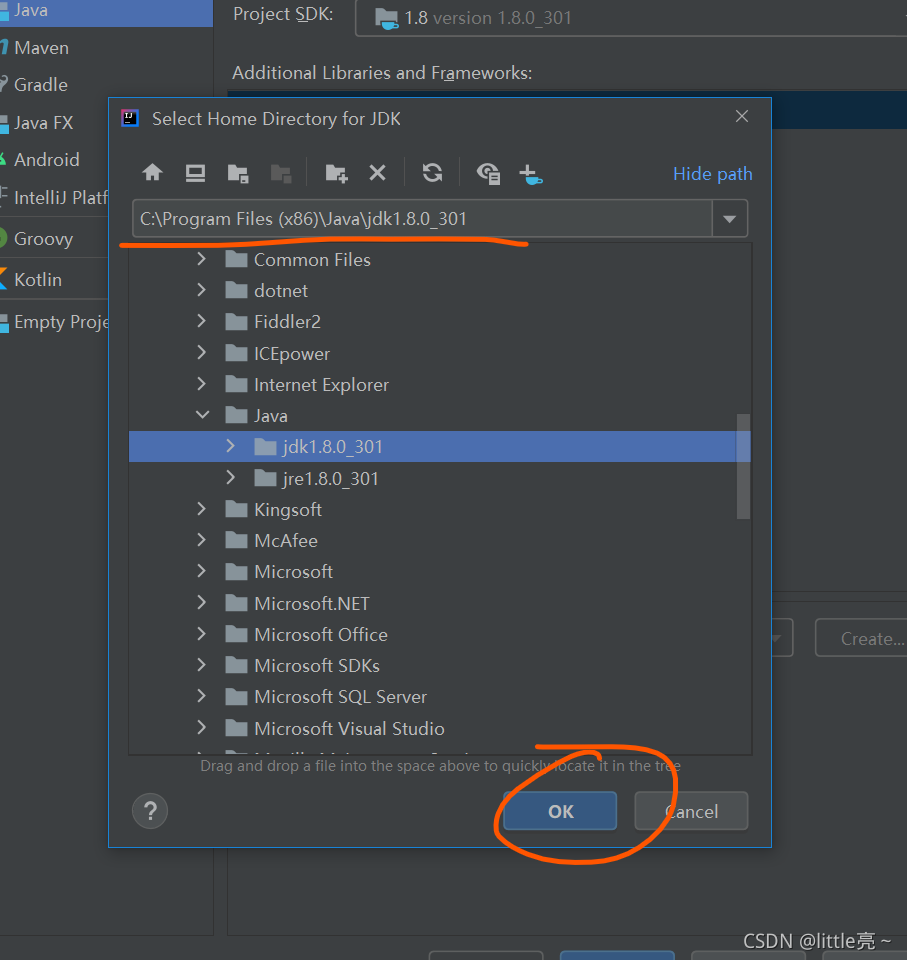Select Groovy project type
Image resolution: width=907 pixels, height=960 pixels.
click(53, 239)
